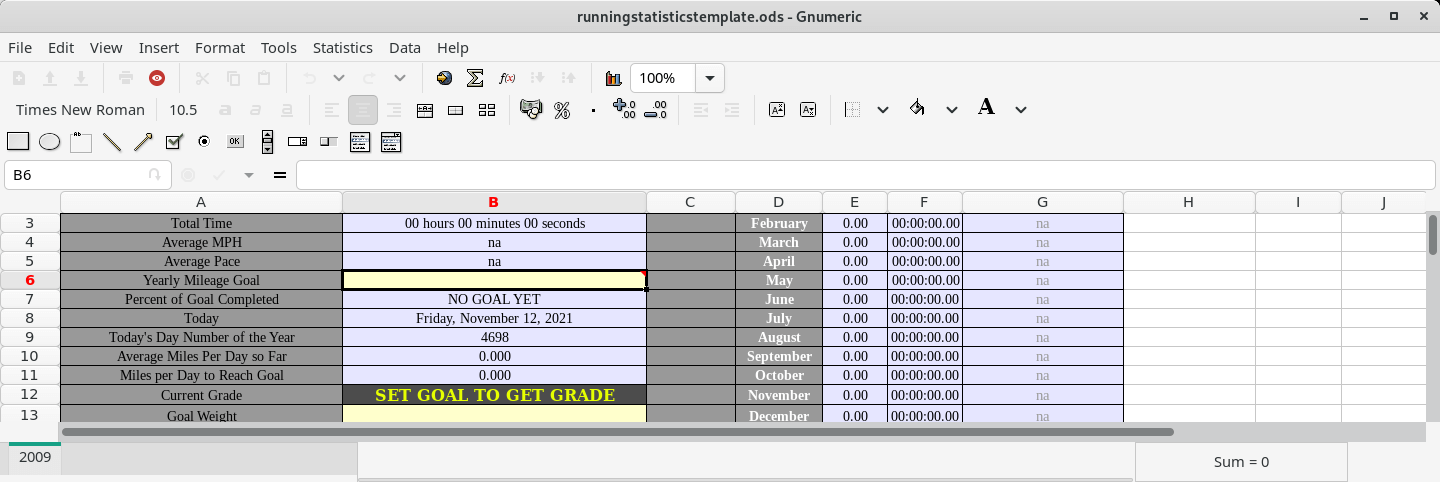Click the equals sign enter formula button

tap(280, 175)
